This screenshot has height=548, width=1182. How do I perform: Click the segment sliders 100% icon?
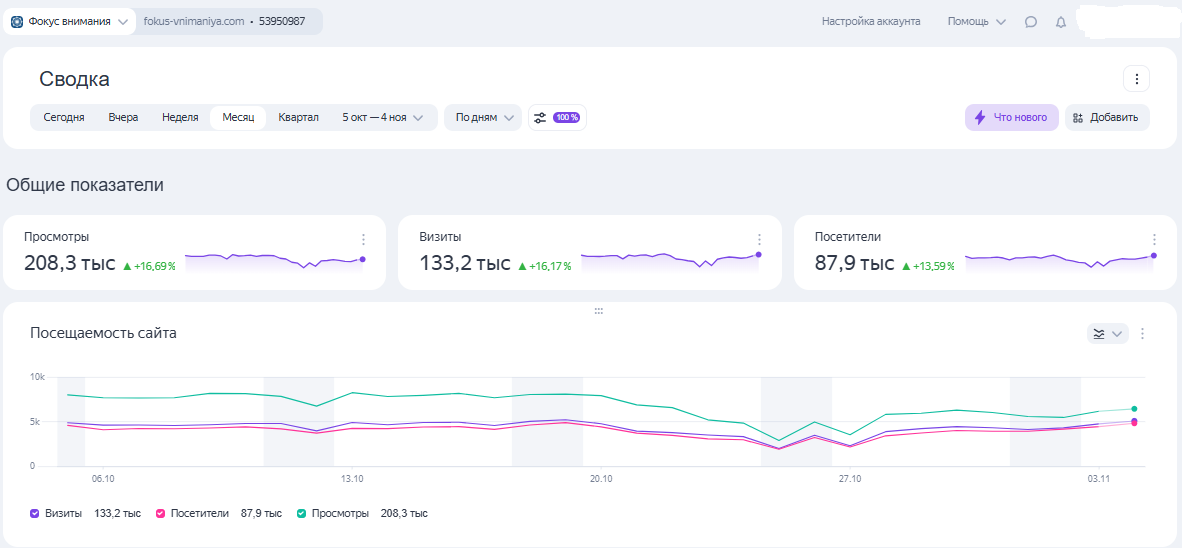coord(557,117)
